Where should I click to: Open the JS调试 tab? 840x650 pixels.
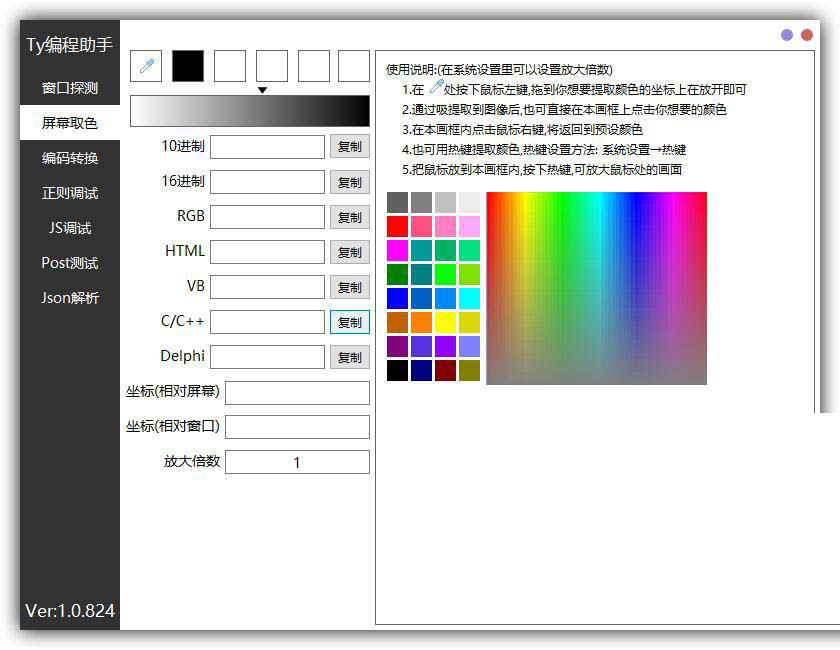(70, 228)
